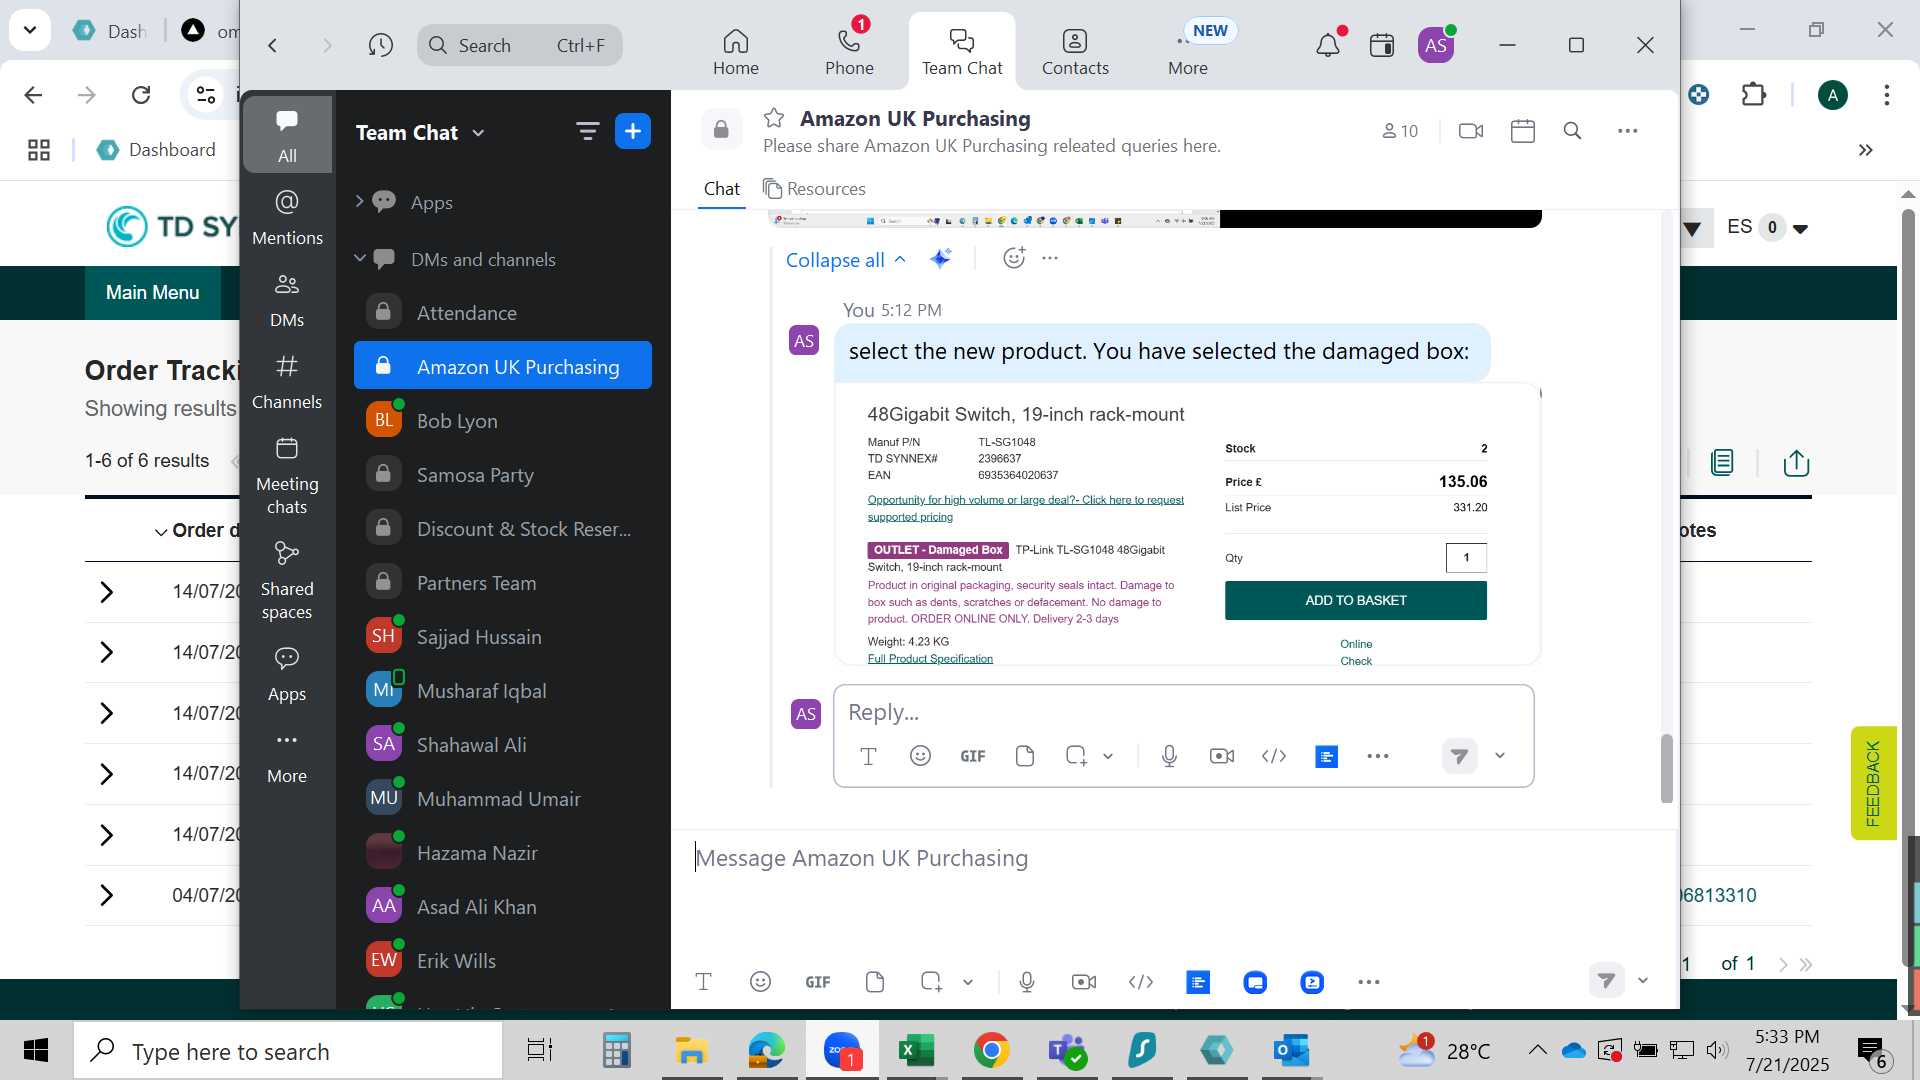The height and width of the screenshot is (1080, 1920).
Task: Open the product screenshot image in chat
Action: pyautogui.click(x=1187, y=525)
